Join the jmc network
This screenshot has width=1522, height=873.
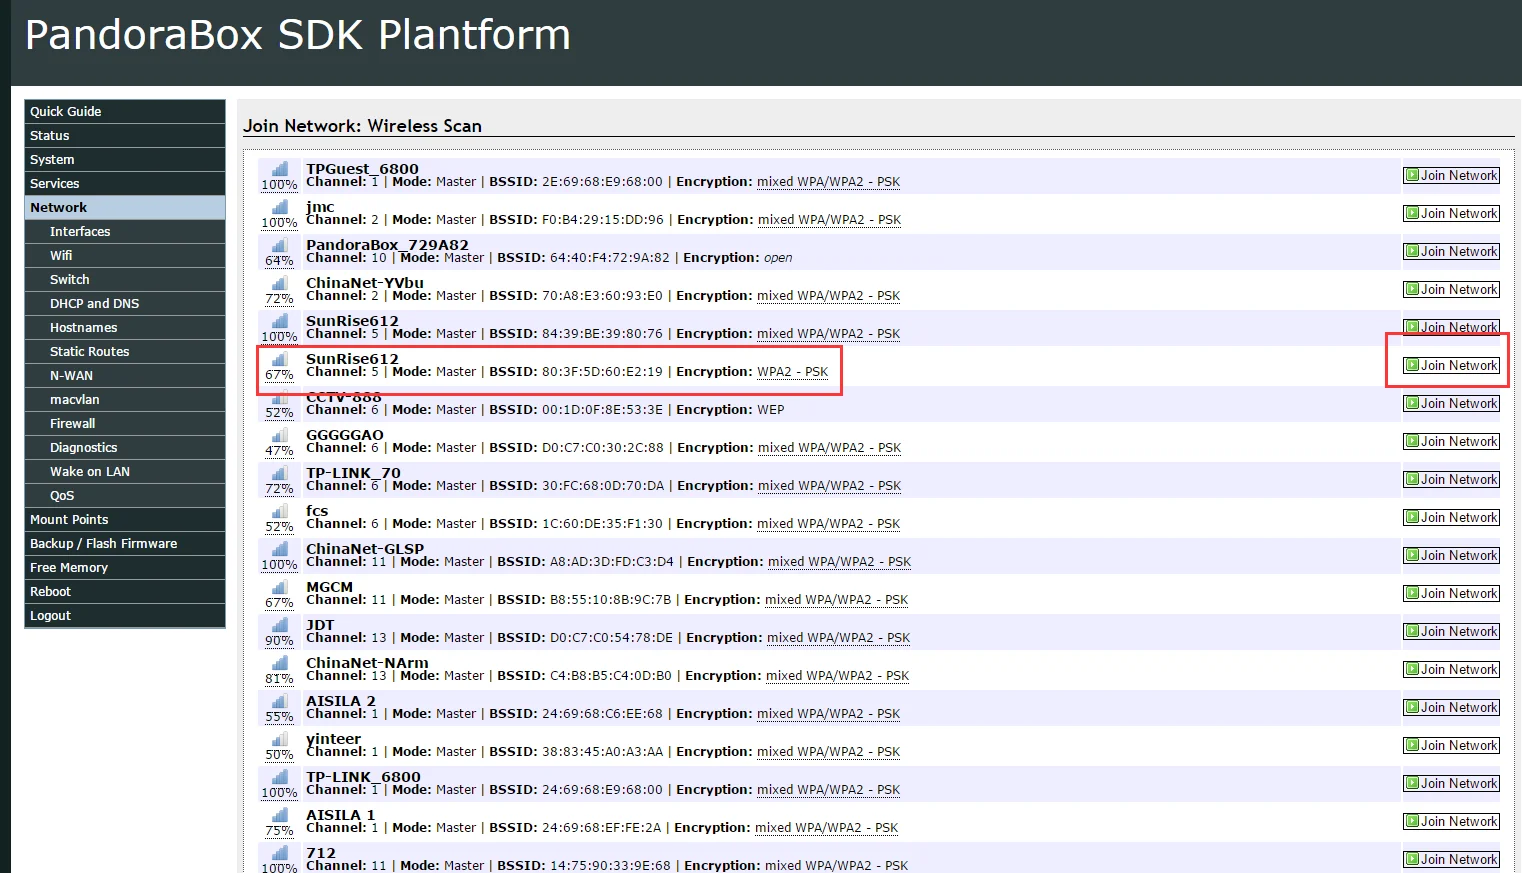click(1451, 214)
